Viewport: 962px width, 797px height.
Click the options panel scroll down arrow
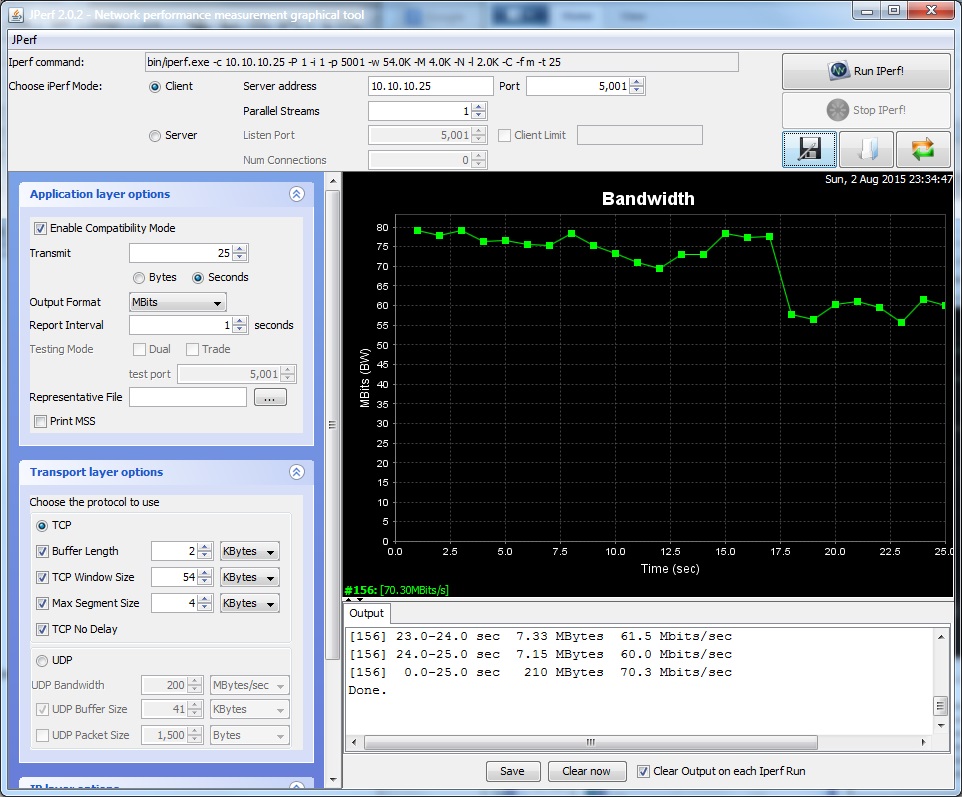pos(333,780)
